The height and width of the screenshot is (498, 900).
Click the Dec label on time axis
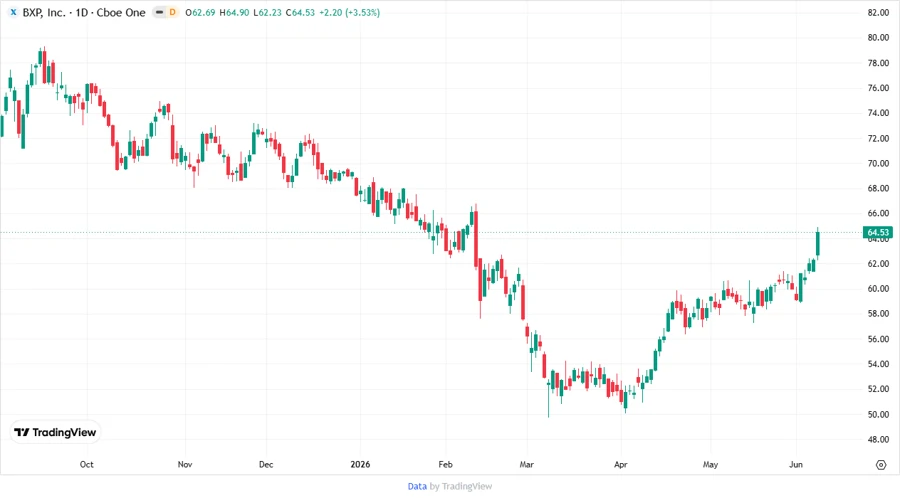pyautogui.click(x=266, y=464)
